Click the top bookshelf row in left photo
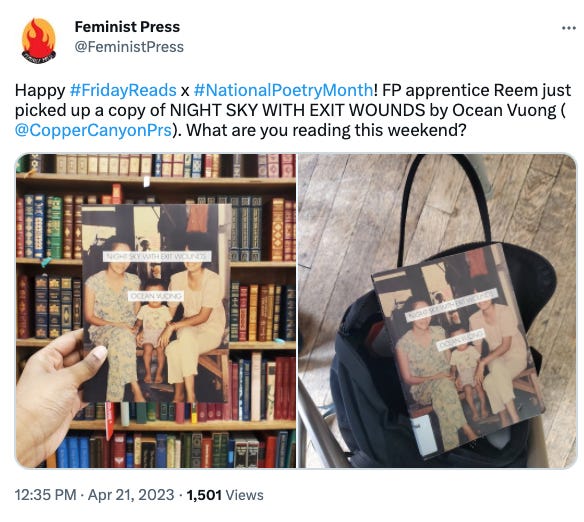The width and height of the screenshot is (584, 522). [156, 166]
